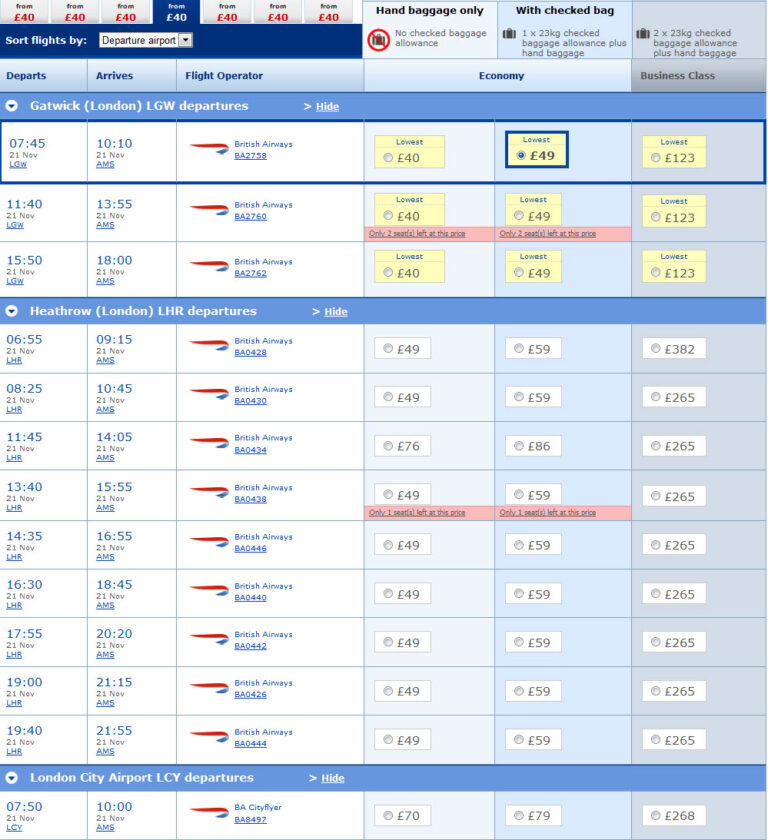
Task: Click British Airways logo for flight BA2760
Action: 209,209
